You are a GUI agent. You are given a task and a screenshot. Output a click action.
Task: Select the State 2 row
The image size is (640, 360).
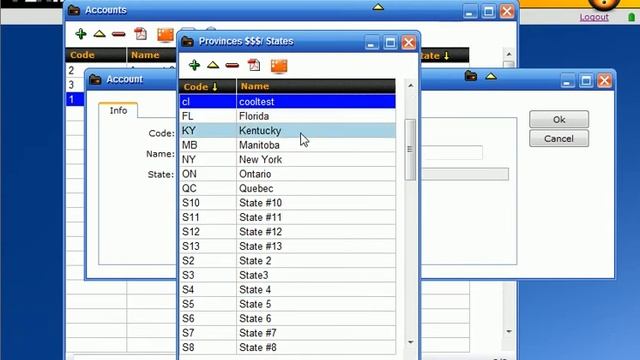pos(287,261)
